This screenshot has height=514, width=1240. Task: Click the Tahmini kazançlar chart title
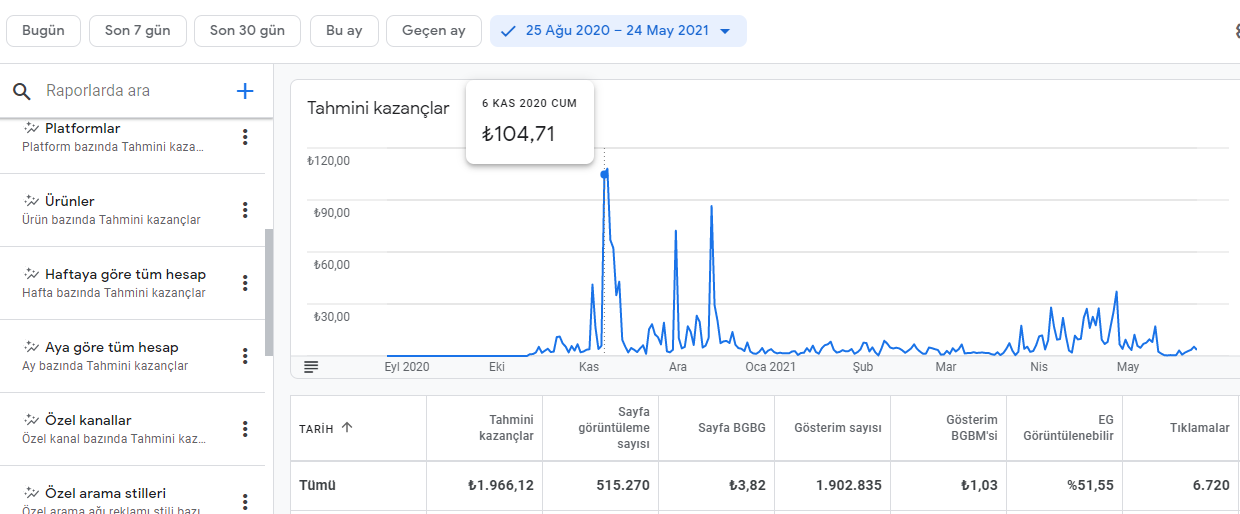pos(378,108)
